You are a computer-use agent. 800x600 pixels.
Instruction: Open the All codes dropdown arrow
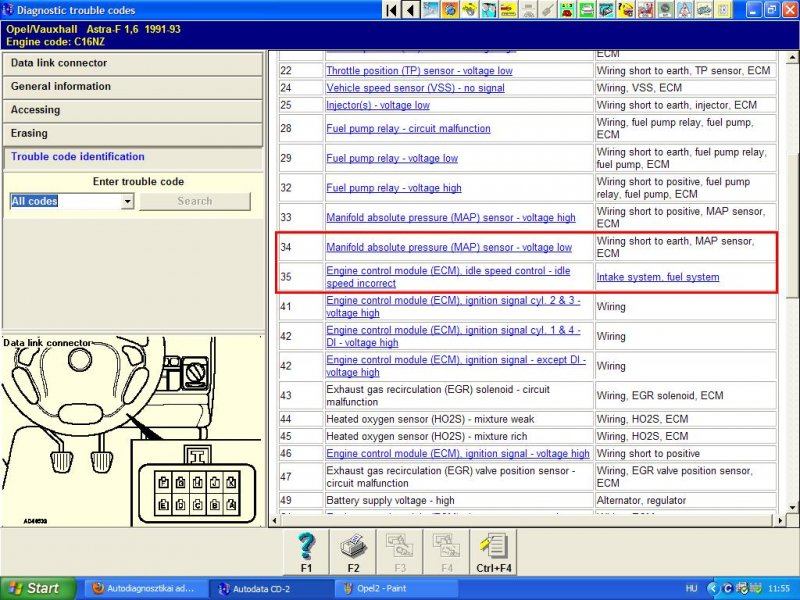(128, 201)
